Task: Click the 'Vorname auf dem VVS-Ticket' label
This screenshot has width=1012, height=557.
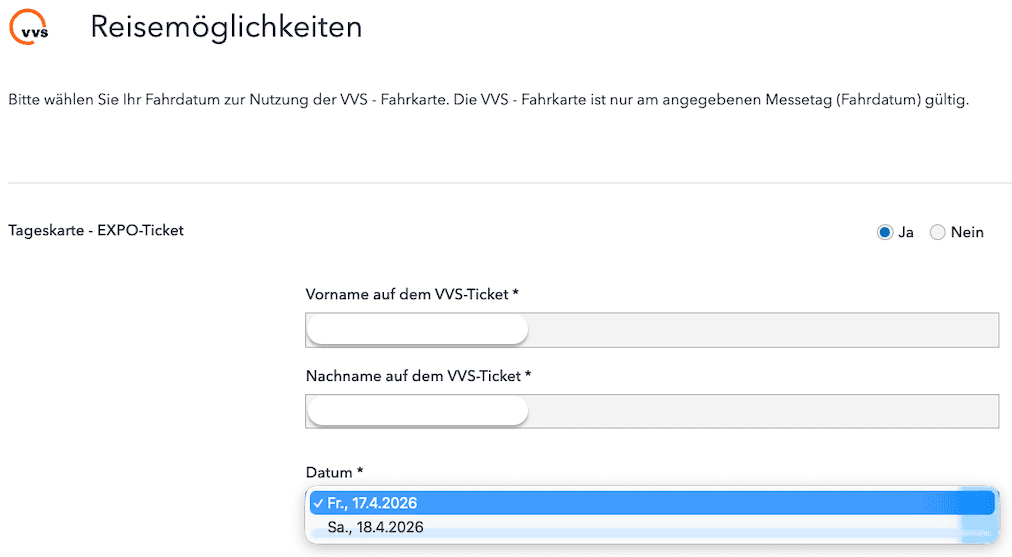Action: 412,294
